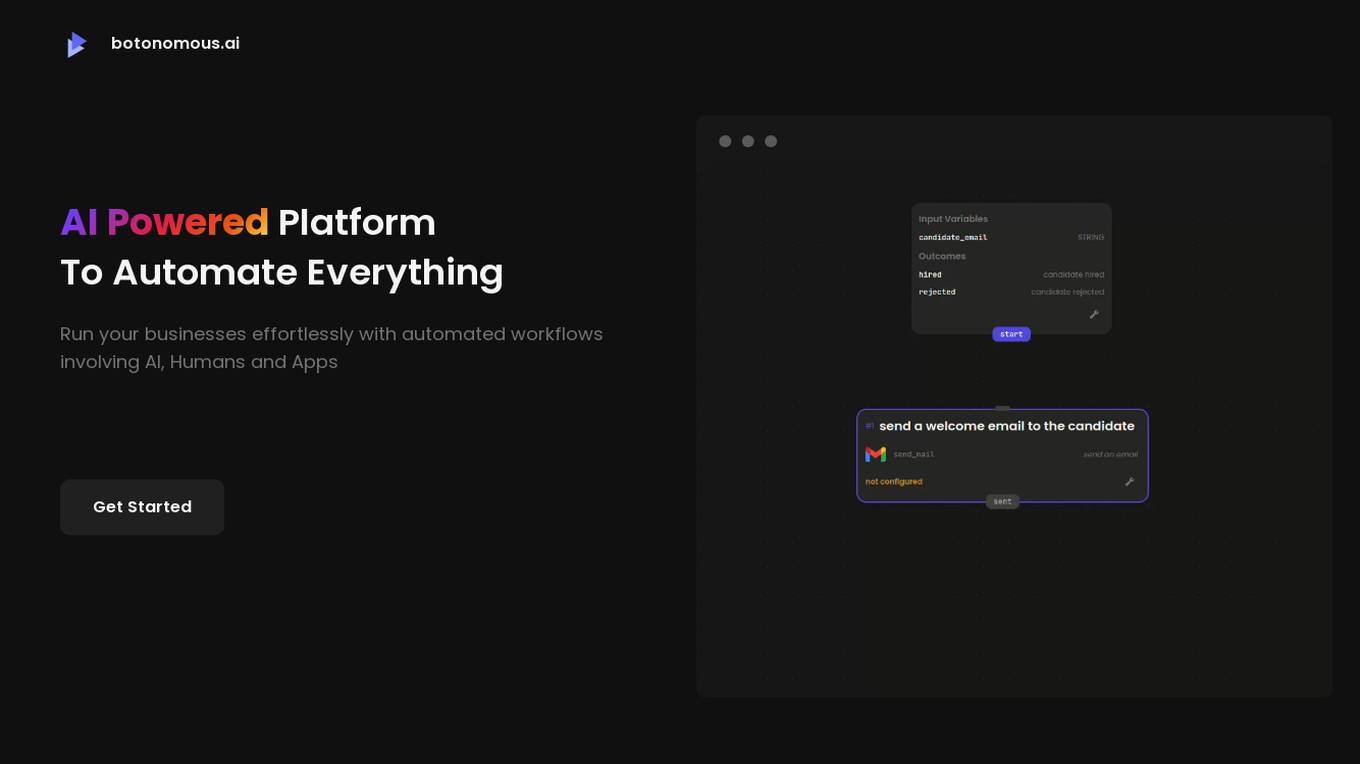1360x764 pixels.
Task: Click the wrench icon in Input Variables card
Action: pos(1094,314)
